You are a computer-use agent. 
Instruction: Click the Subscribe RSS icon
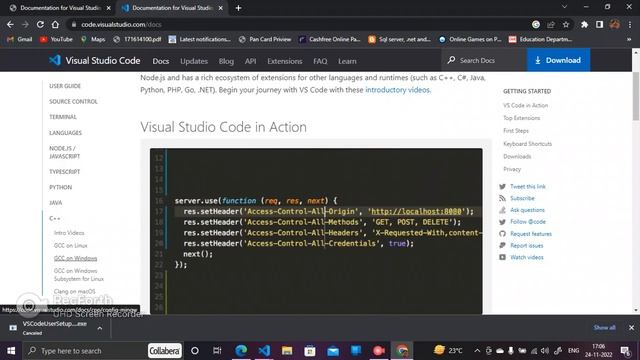[x=502, y=198]
